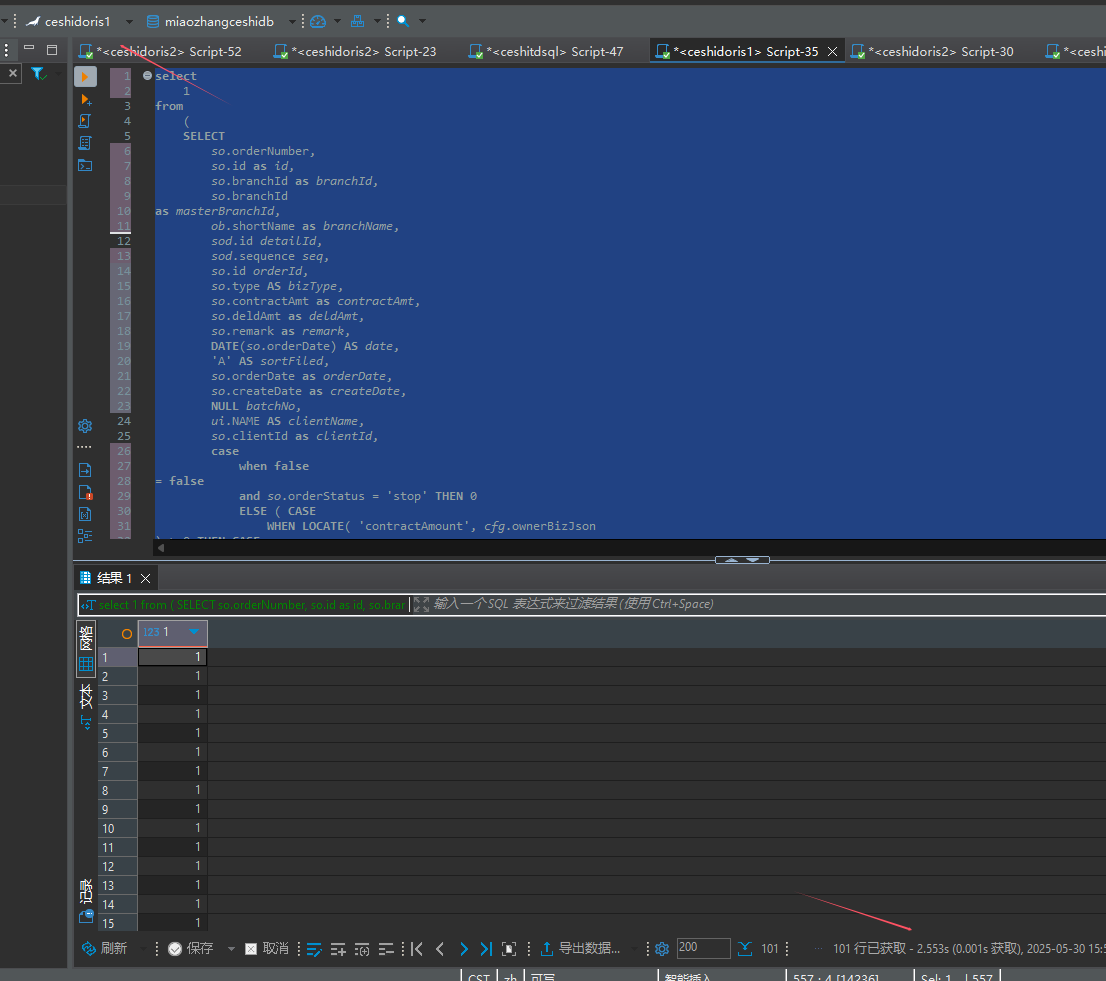Duplicate current row in result toolbar

coord(362,949)
